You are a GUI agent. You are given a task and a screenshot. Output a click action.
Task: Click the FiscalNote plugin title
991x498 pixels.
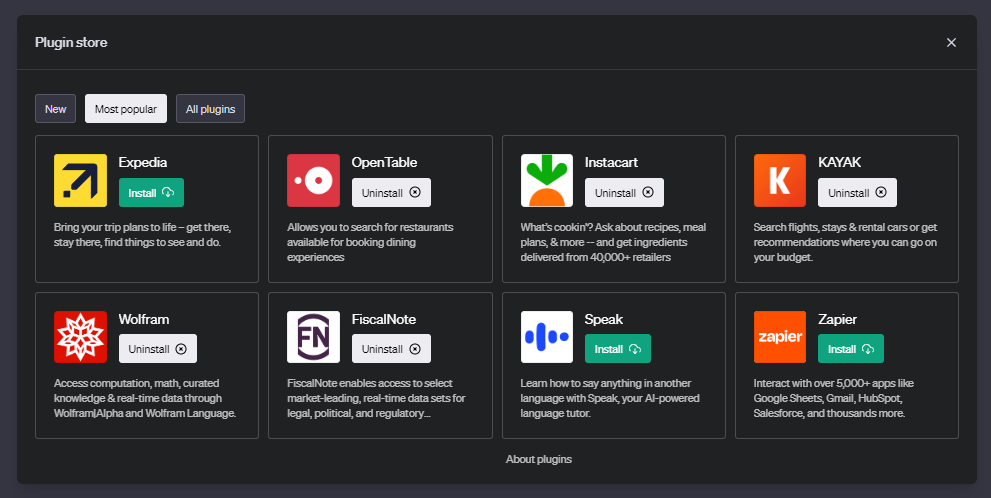tap(384, 319)
